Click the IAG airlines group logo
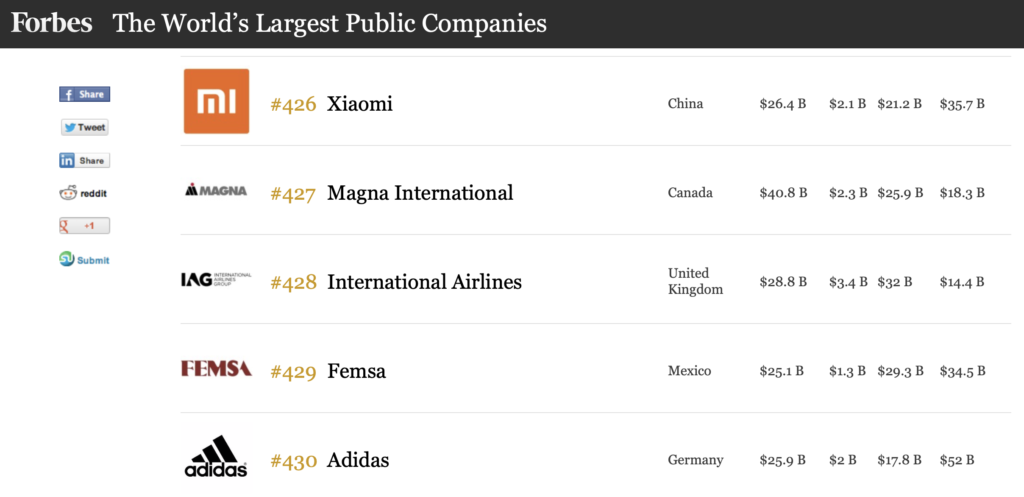The image size is (1024, 497). point(216,280)
